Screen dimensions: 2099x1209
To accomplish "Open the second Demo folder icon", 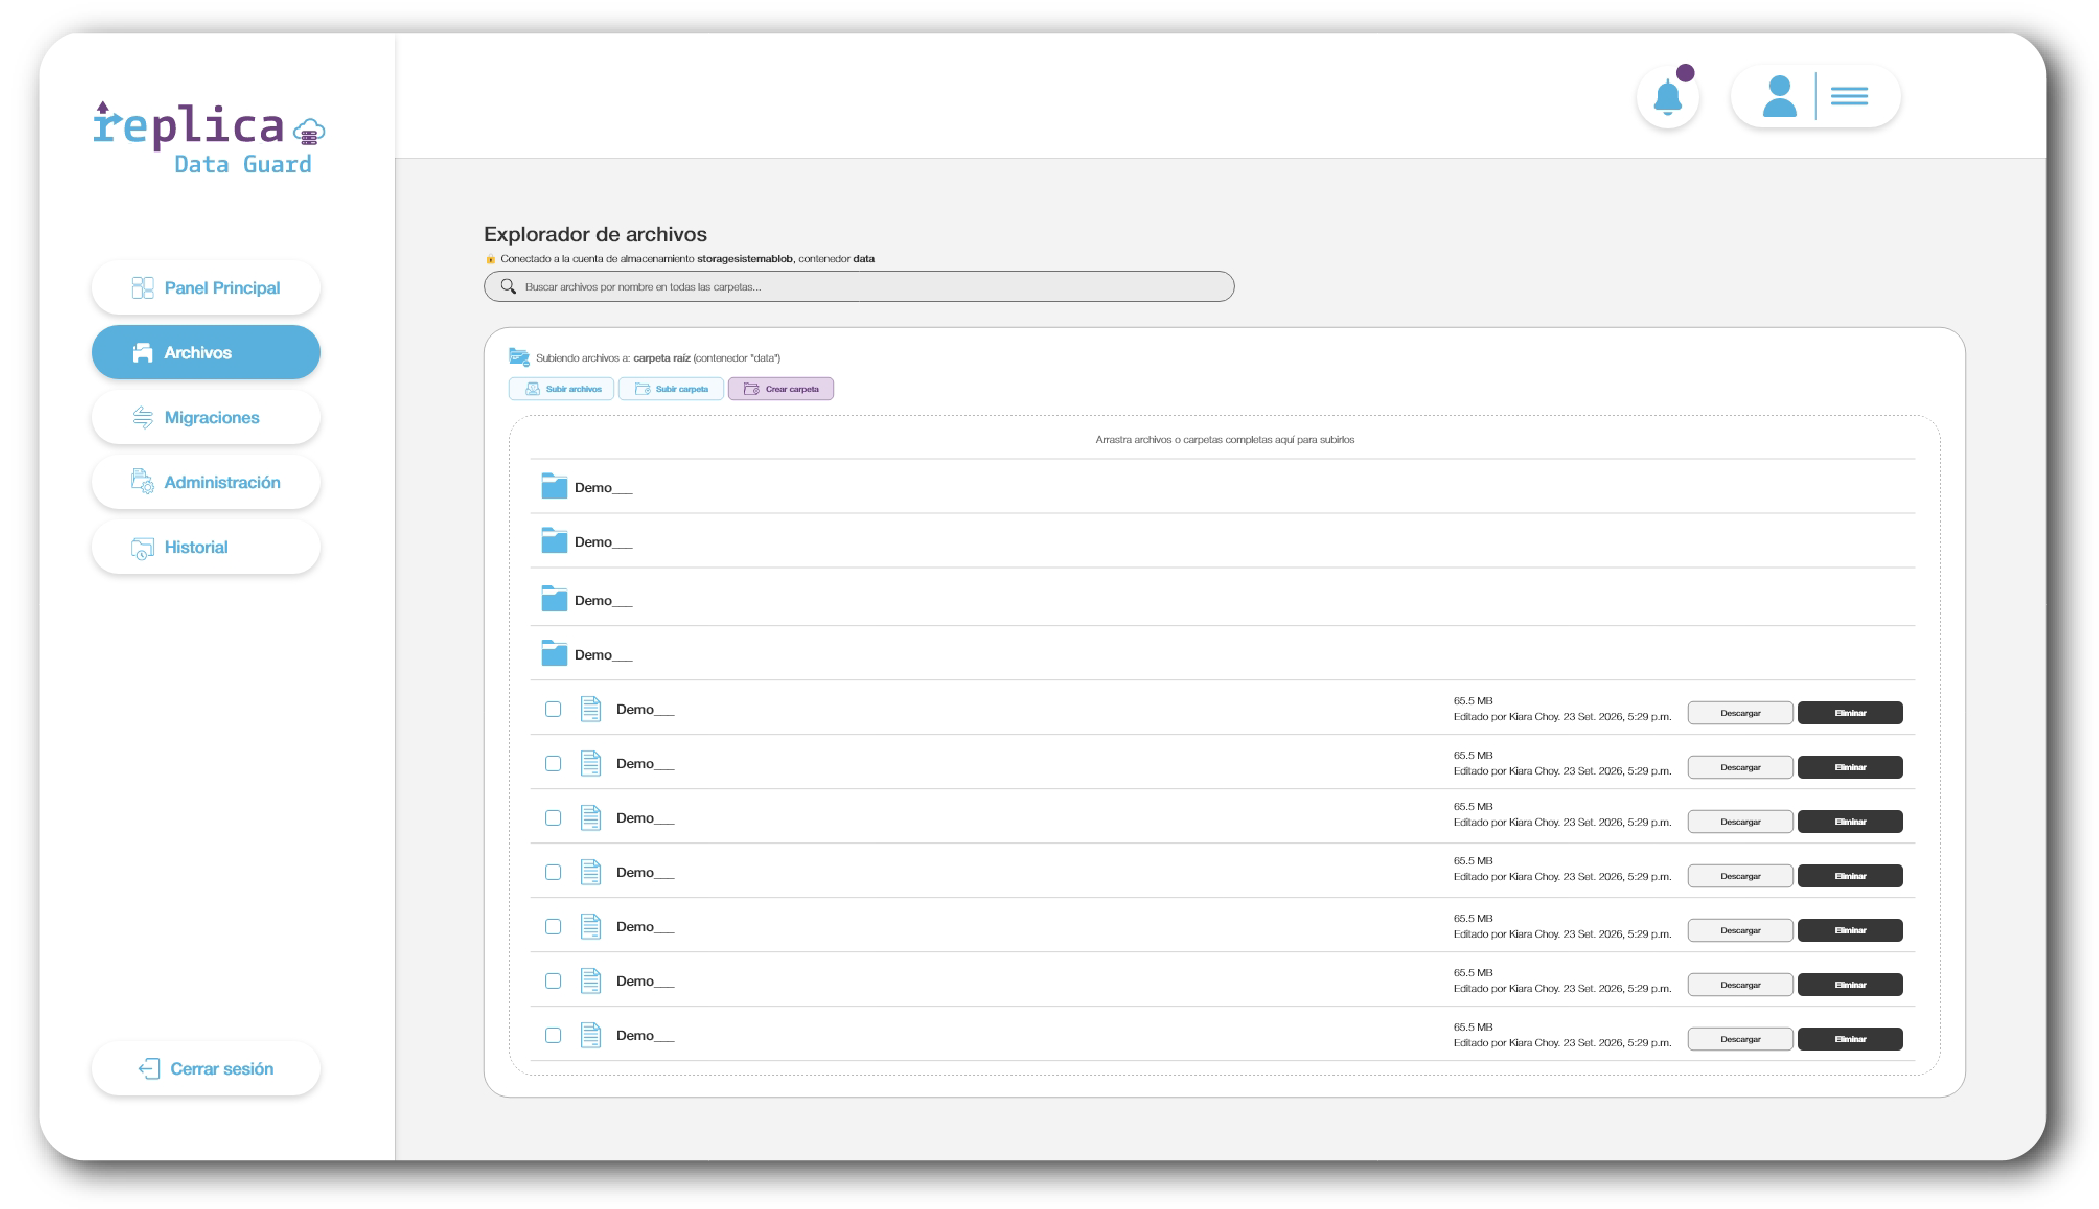I will [x=554, y=541].
